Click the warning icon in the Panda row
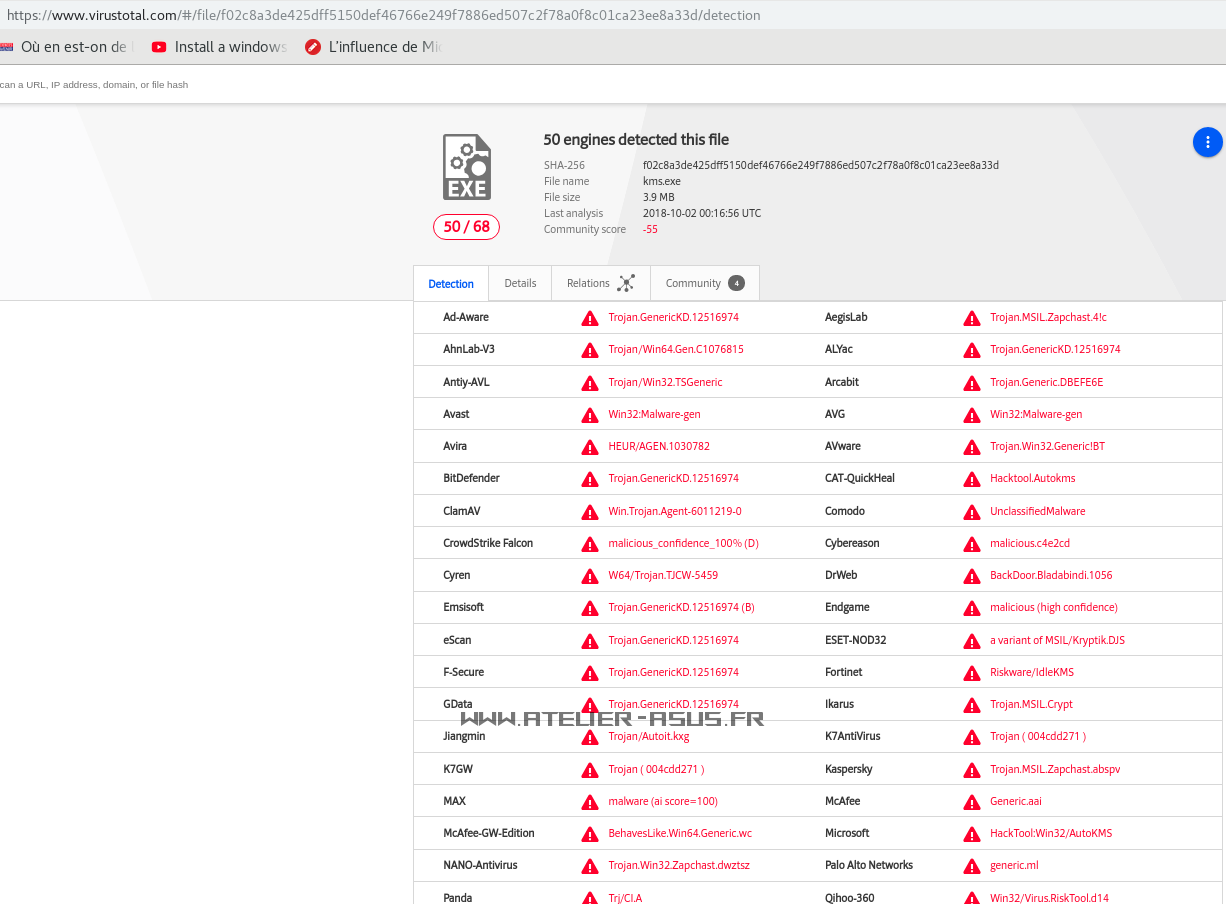 [590, 898]
